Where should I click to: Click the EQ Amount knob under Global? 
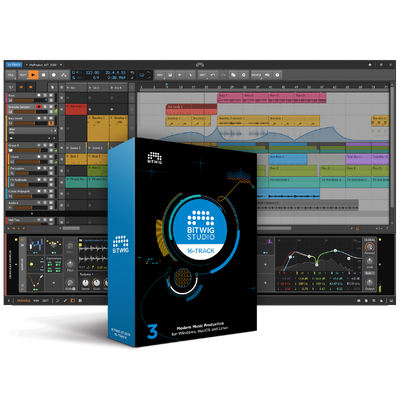tap(369, 247)
